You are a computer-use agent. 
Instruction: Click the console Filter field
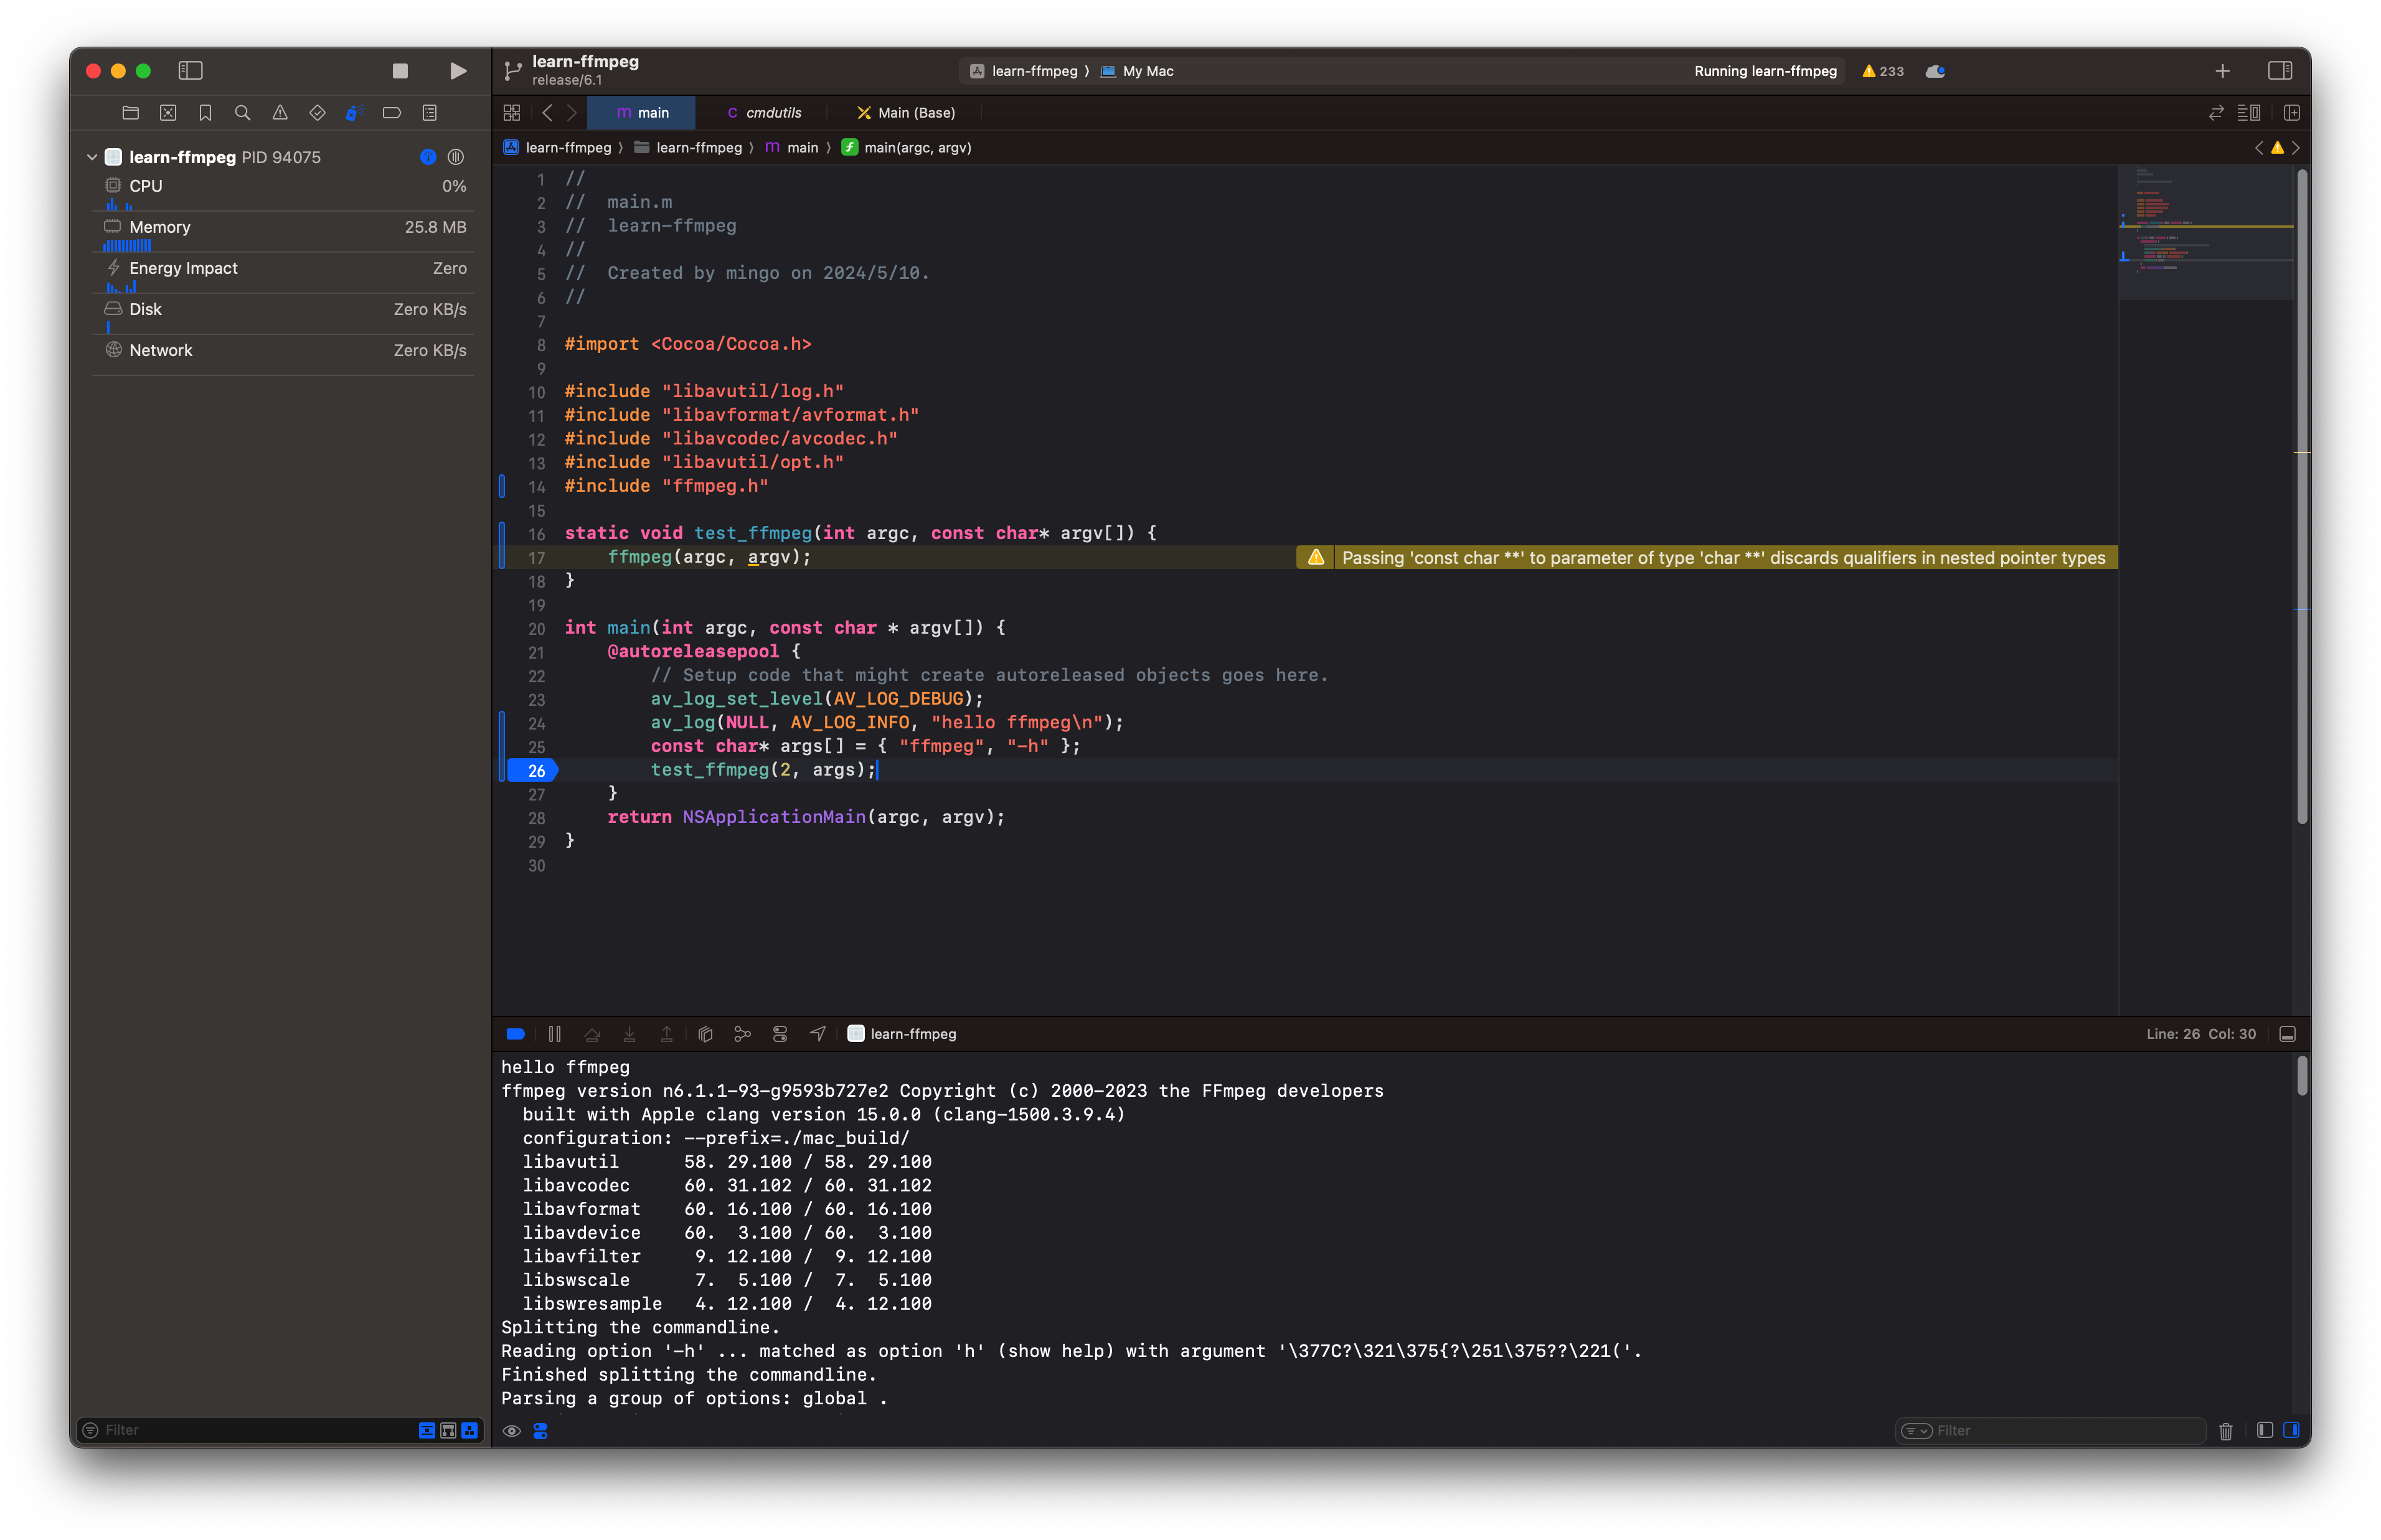point(2050,1431)
